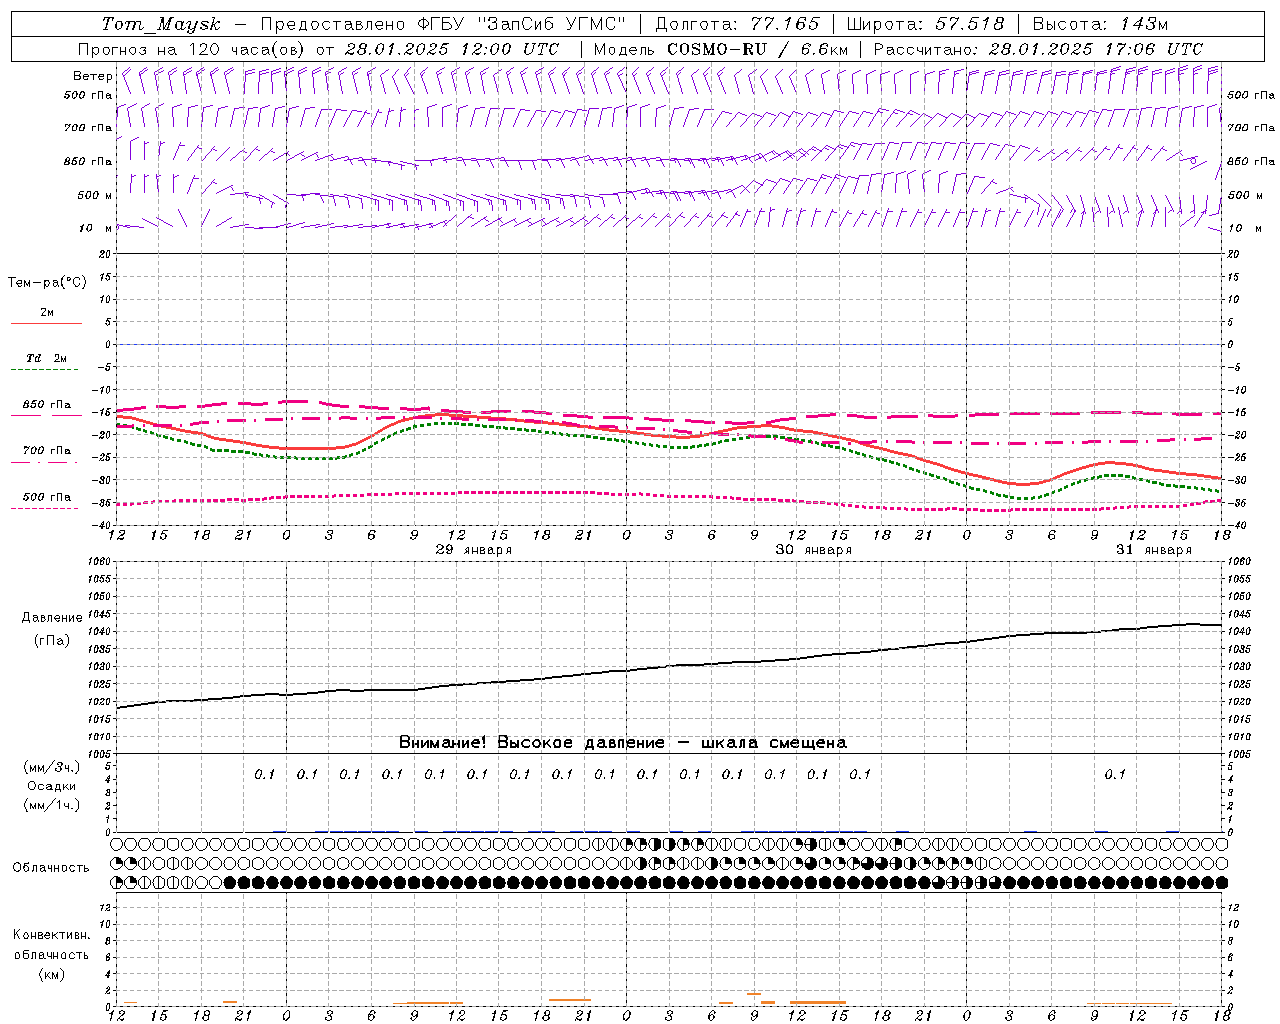
Task: Click the 'Давление' pressure panel label
Action: (52, 618)
